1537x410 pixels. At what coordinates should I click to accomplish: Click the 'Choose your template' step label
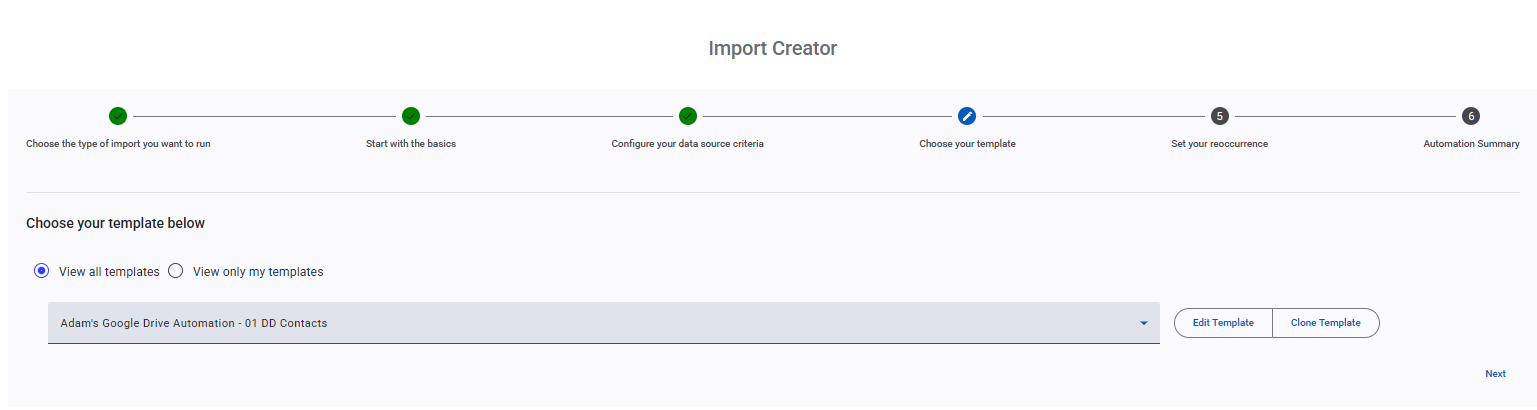point(967,144)
